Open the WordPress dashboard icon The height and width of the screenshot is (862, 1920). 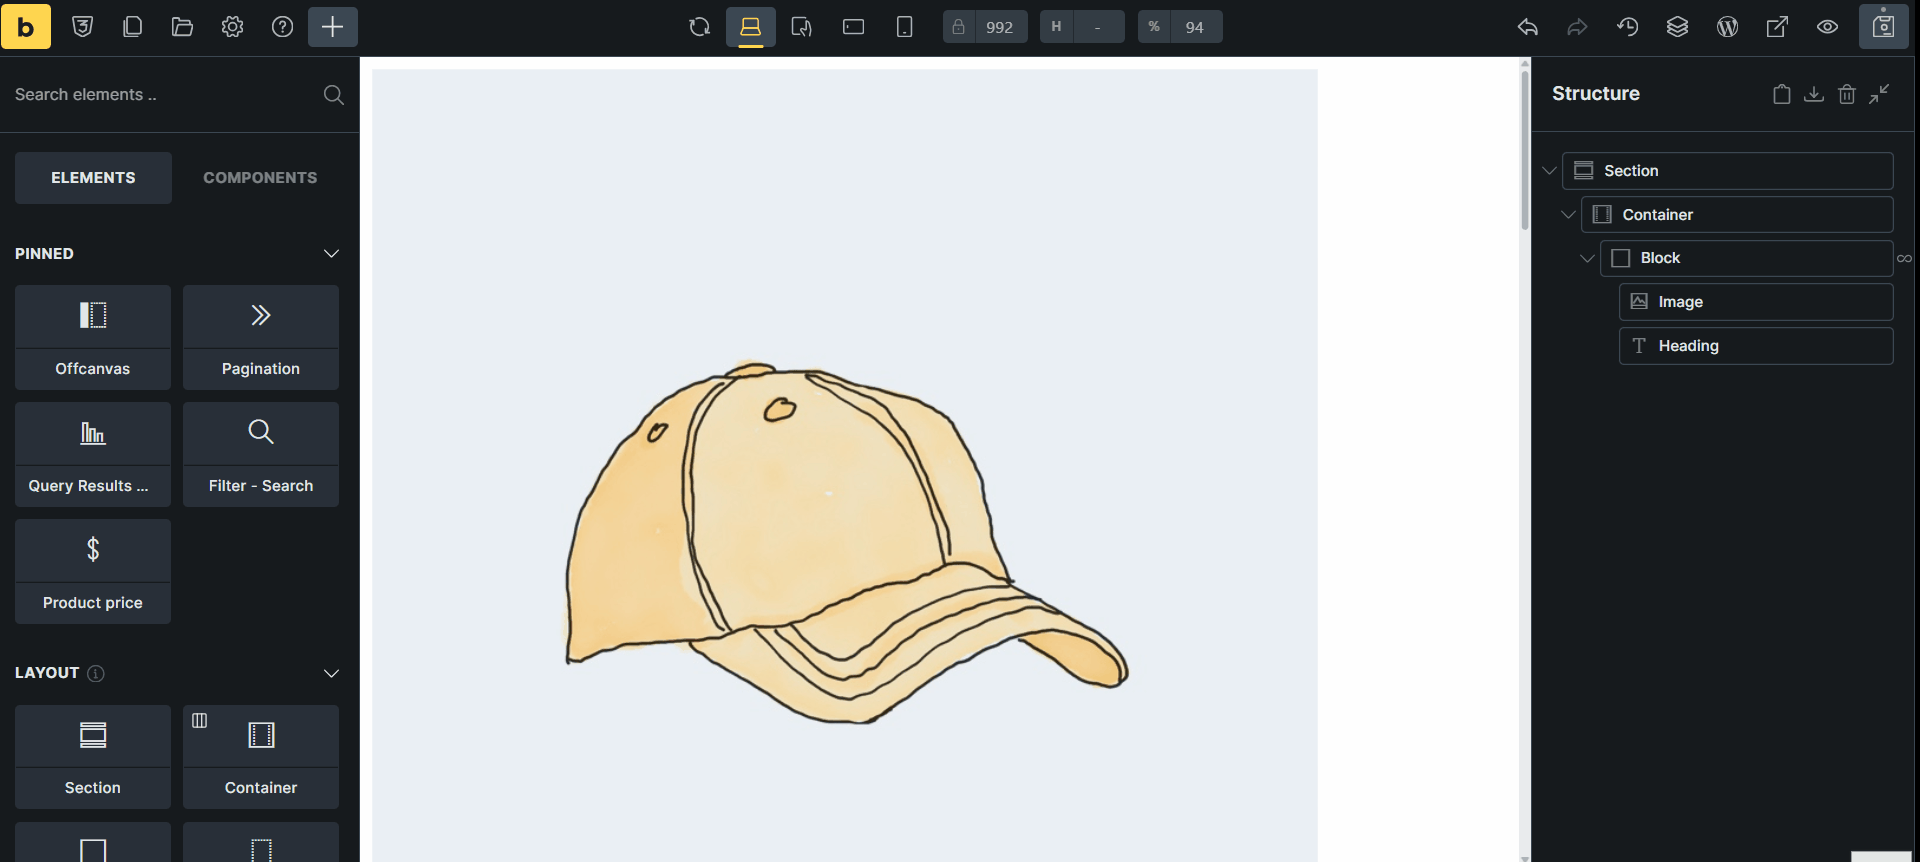1728,27
